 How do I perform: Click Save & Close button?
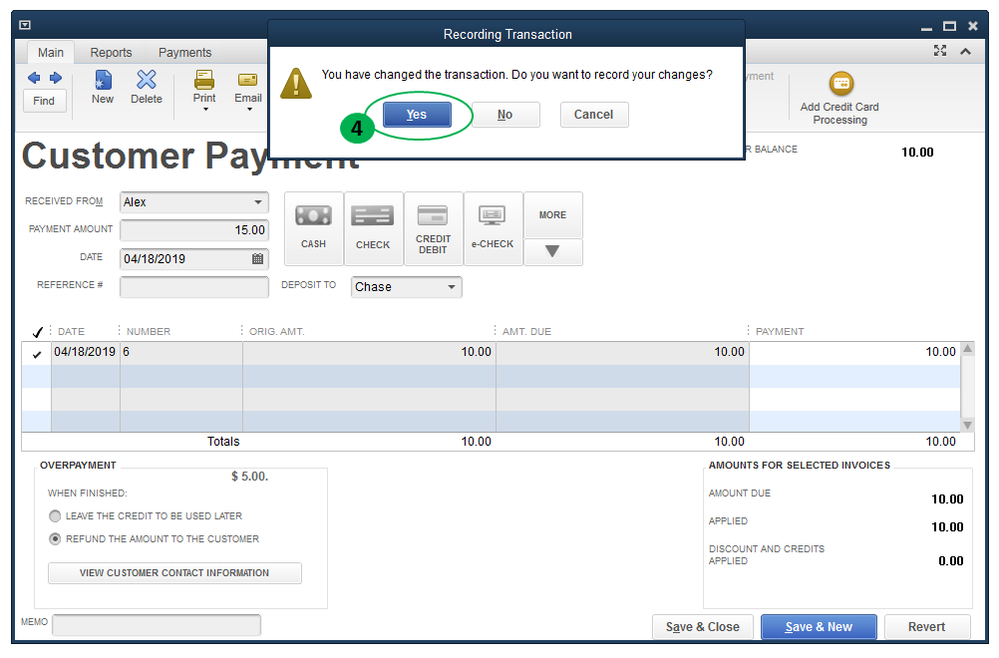pyautogui.click(x=702, y=627)
